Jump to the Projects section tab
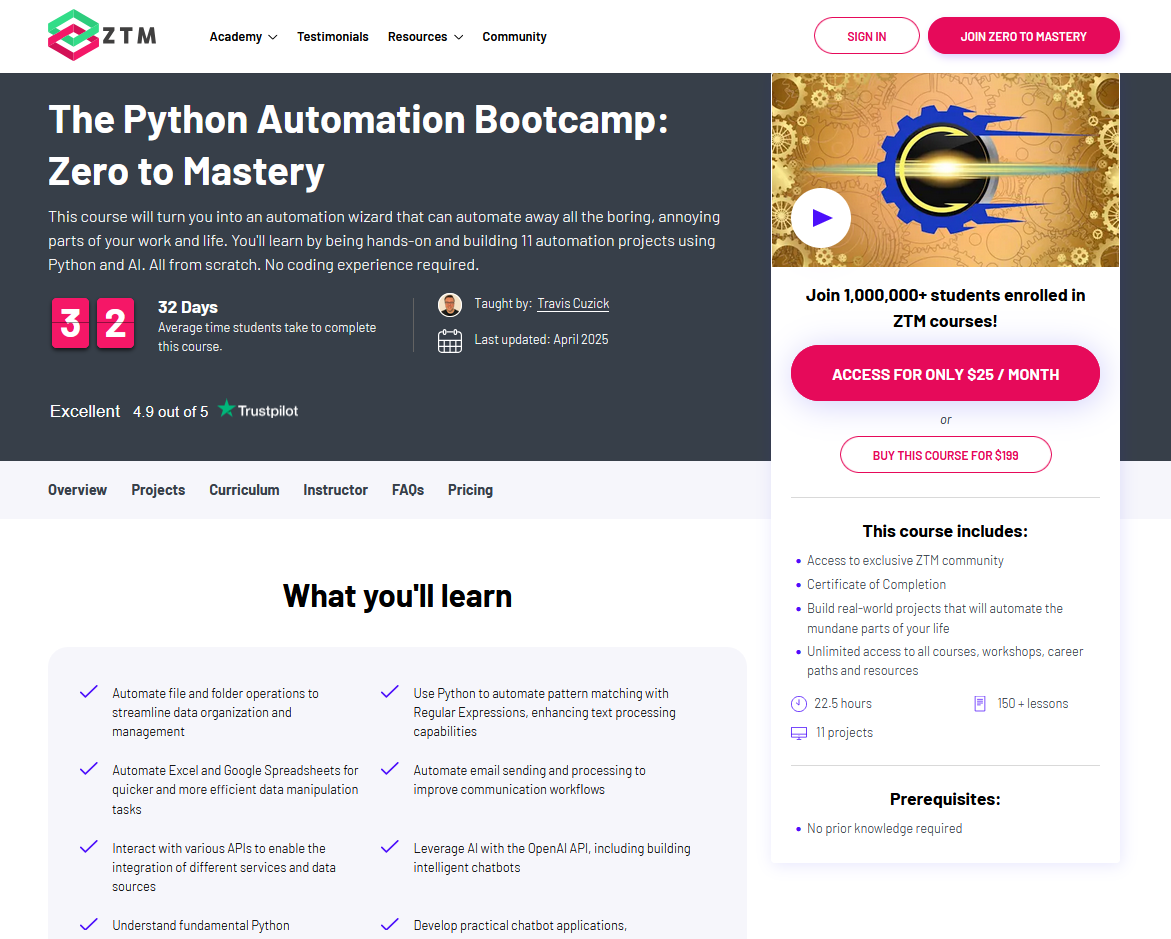Image resolution: width=1171 pixels, height=939 pixels. (158, 490)
